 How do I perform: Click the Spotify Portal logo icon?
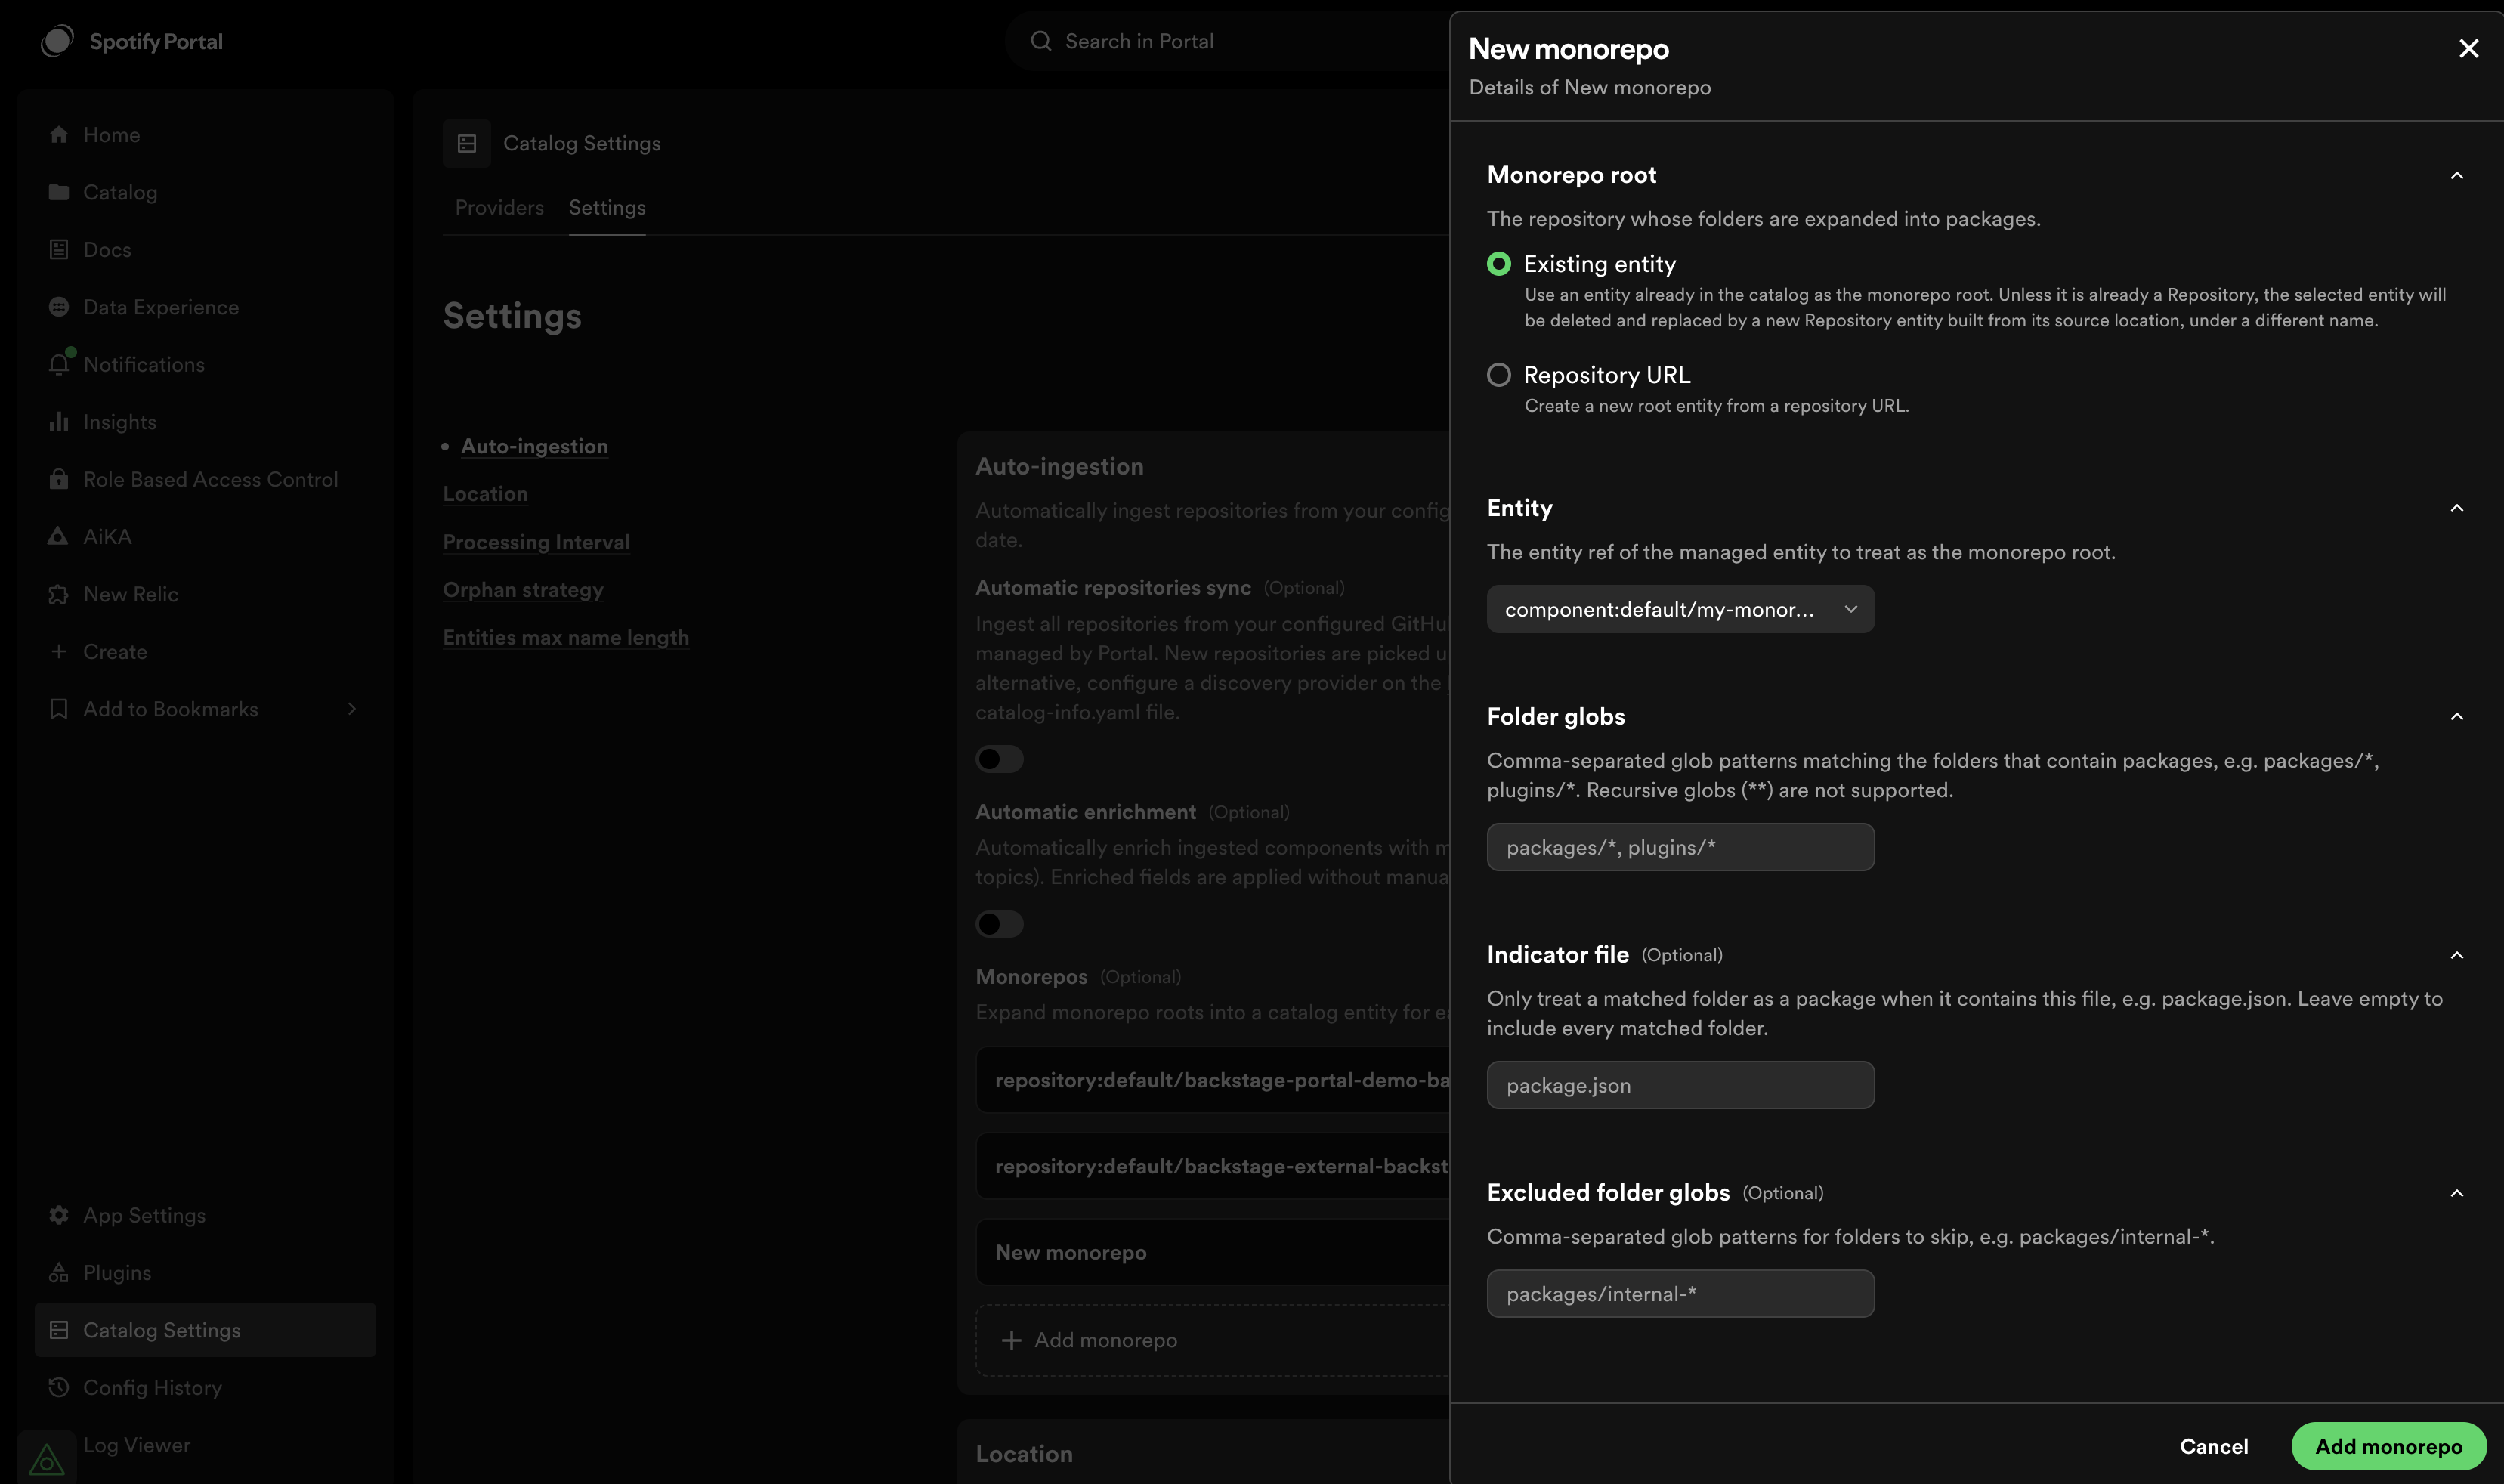click(x=57, y=41)
